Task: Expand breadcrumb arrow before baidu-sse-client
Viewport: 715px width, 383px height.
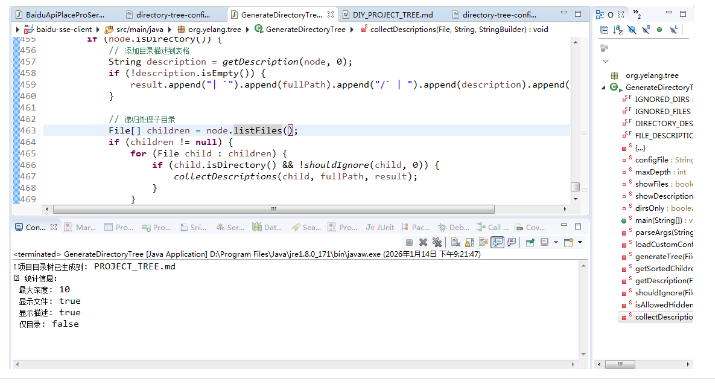Action: [x=18, y=30]
